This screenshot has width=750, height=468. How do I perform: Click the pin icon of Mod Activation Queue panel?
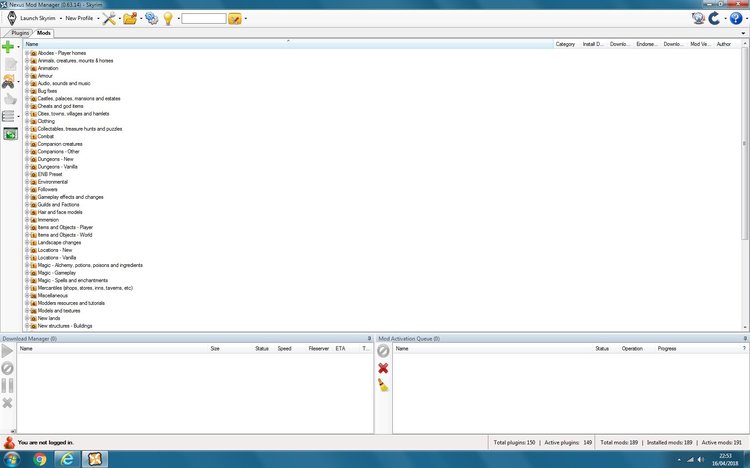(x=745, y=338)
